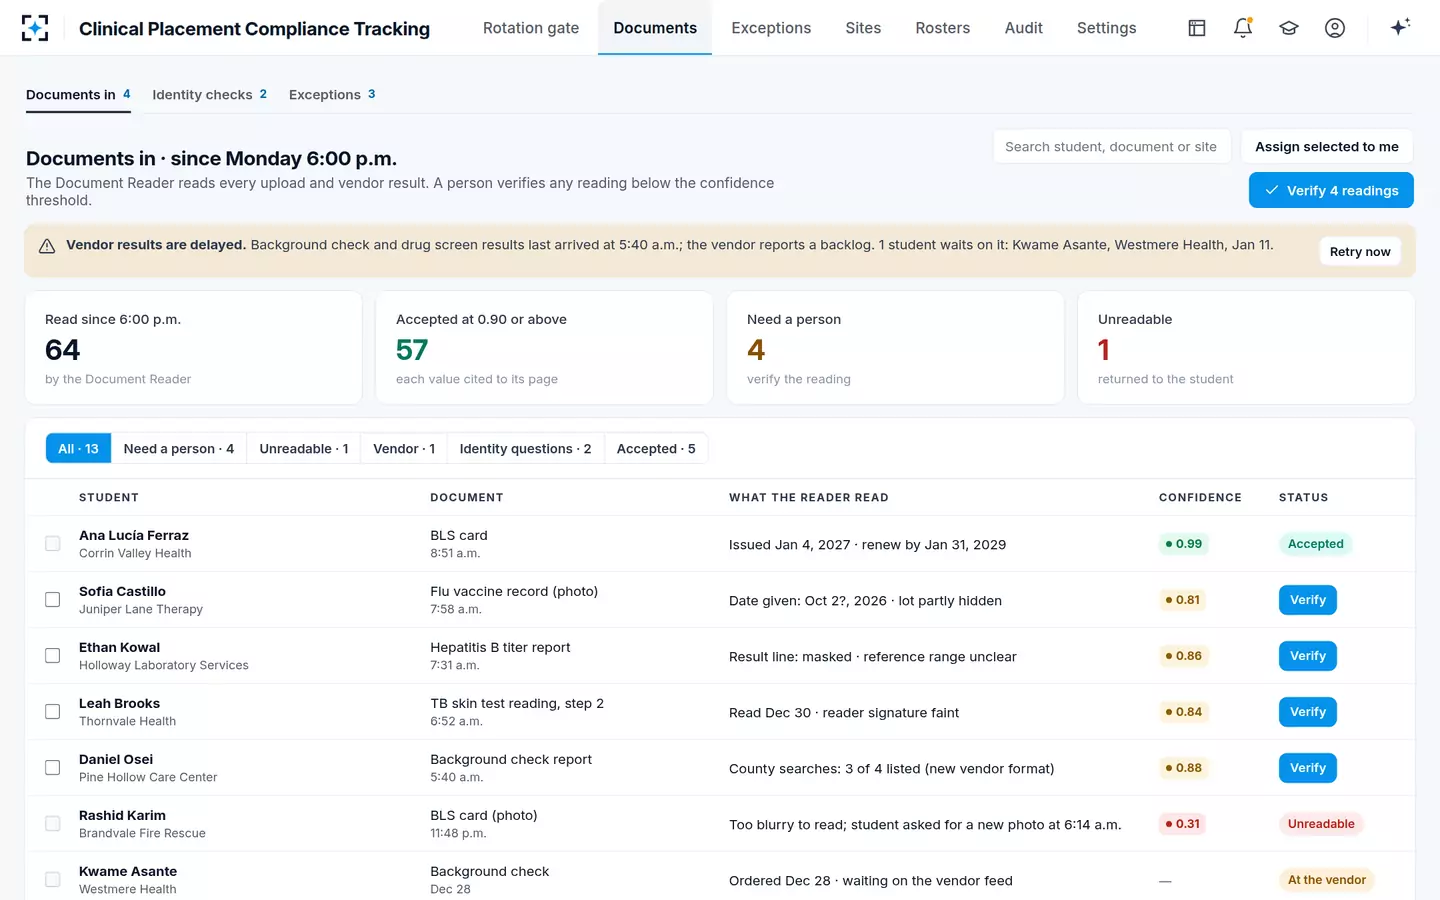Open the user account icon
Screen dimensions: 1440x900
[x=1335, y=28]
